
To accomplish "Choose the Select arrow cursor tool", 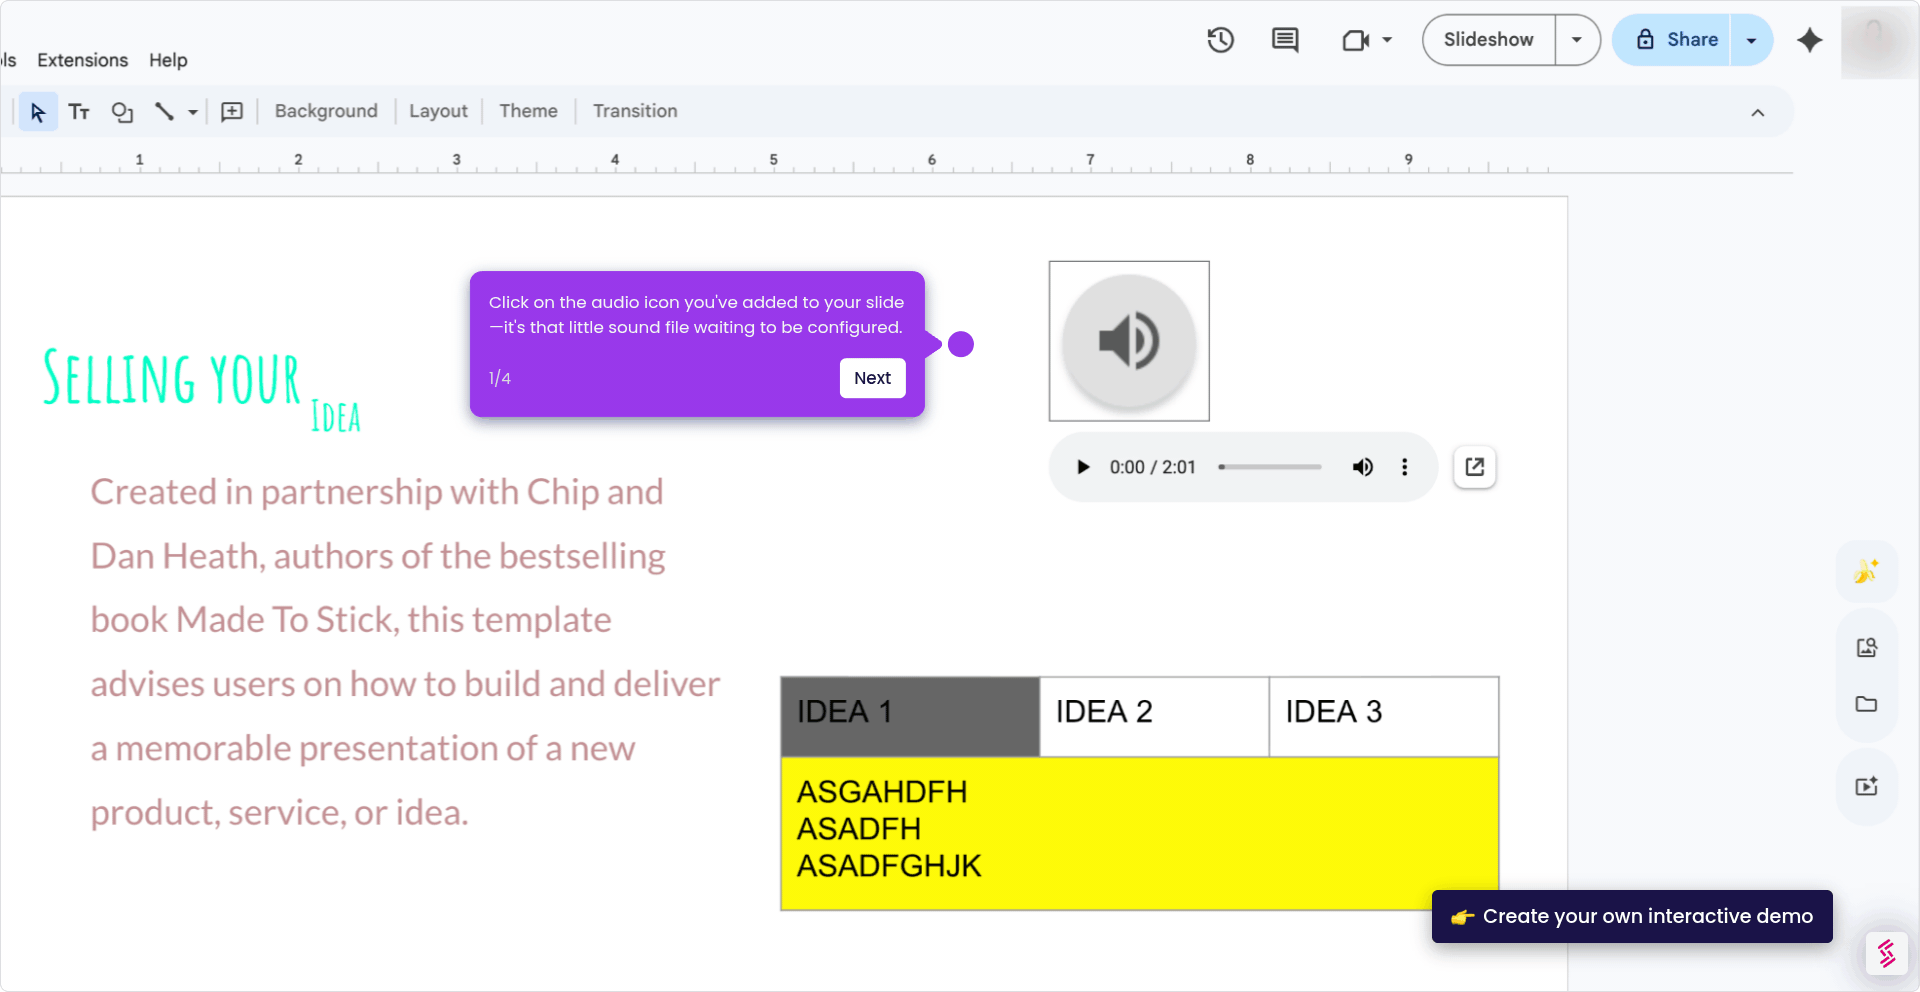I will point(38,112).
